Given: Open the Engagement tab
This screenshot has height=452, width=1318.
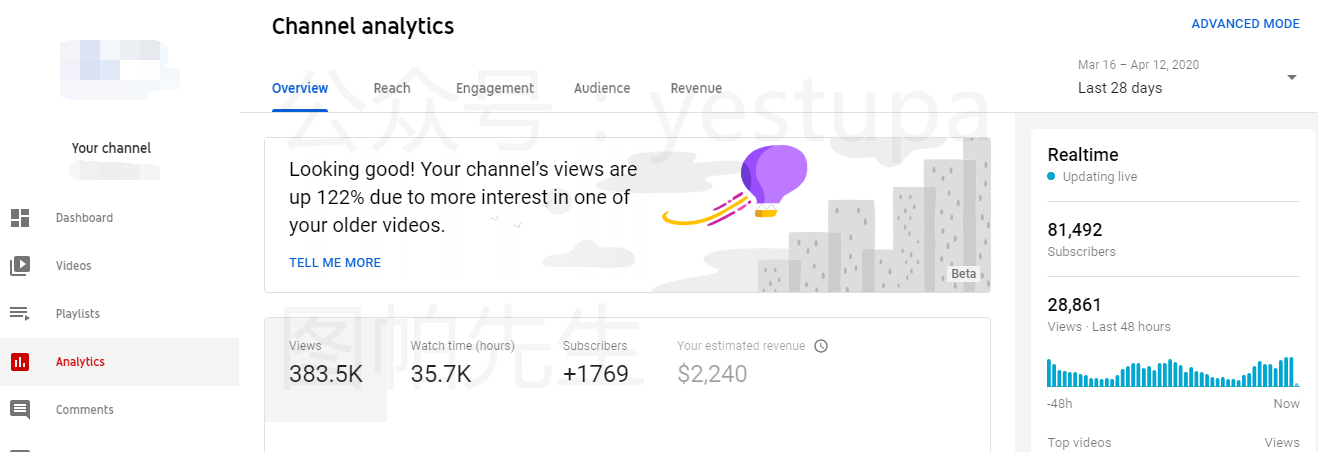Looking at the screenshot, I should coord(495,88).
